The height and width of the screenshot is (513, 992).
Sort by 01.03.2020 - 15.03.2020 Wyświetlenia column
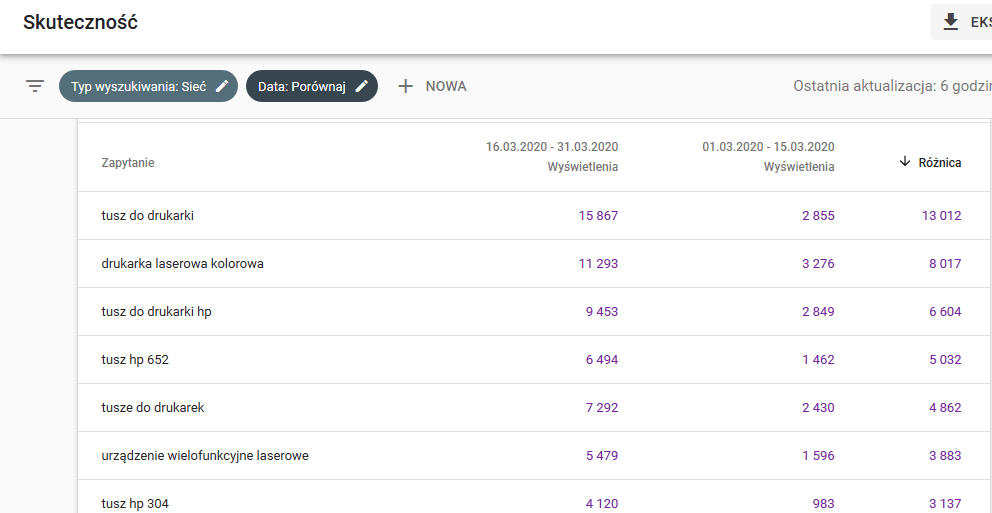pyautogui.click(x=768, y=157)
